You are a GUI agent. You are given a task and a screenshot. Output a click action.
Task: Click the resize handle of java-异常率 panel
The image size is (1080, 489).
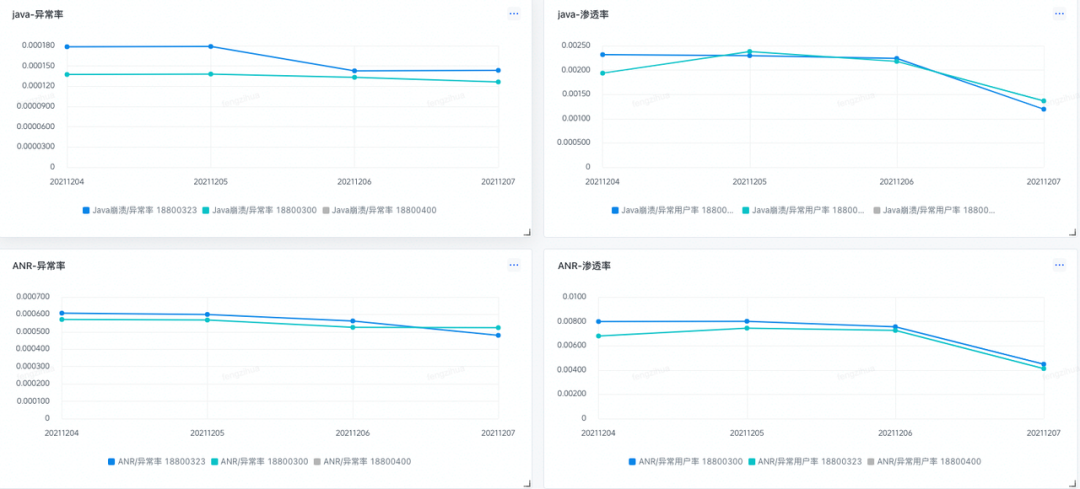point(525,231)
